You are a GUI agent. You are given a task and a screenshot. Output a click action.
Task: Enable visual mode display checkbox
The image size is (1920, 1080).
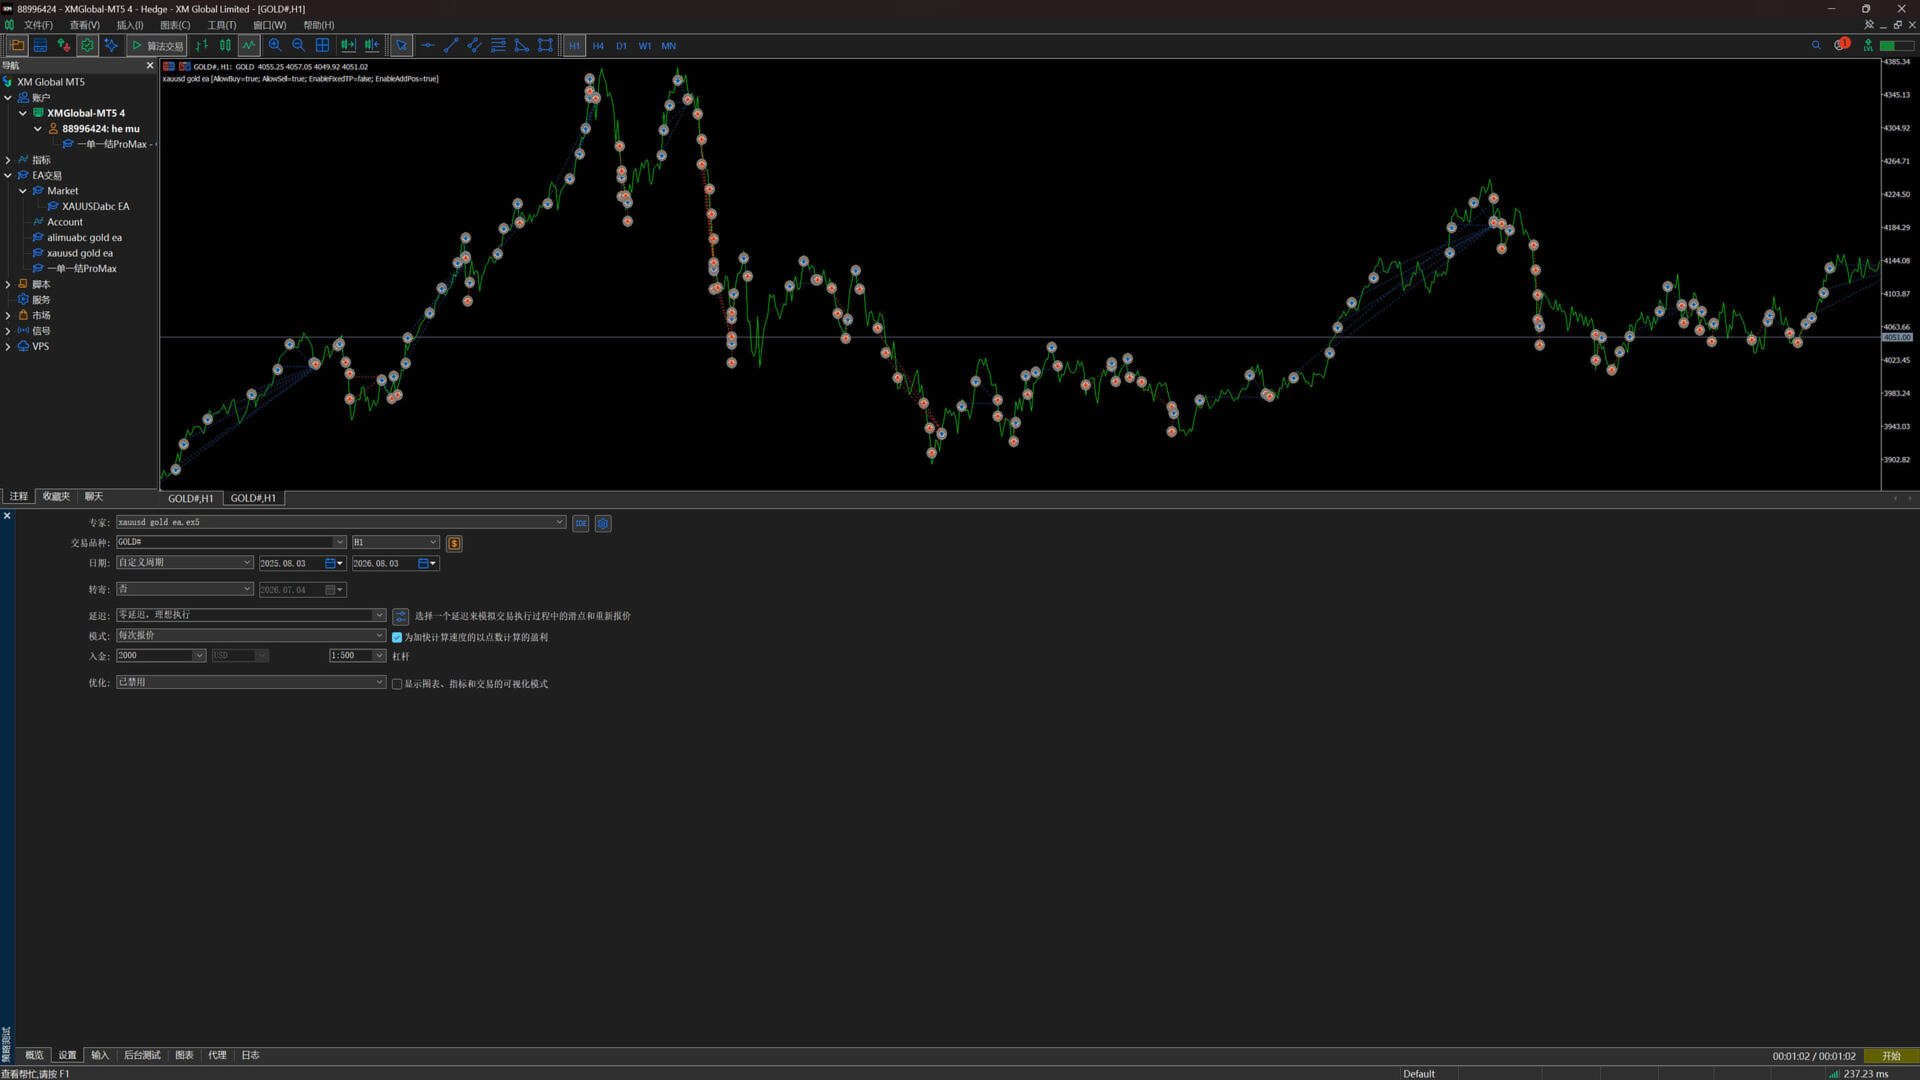click(397, 684)
